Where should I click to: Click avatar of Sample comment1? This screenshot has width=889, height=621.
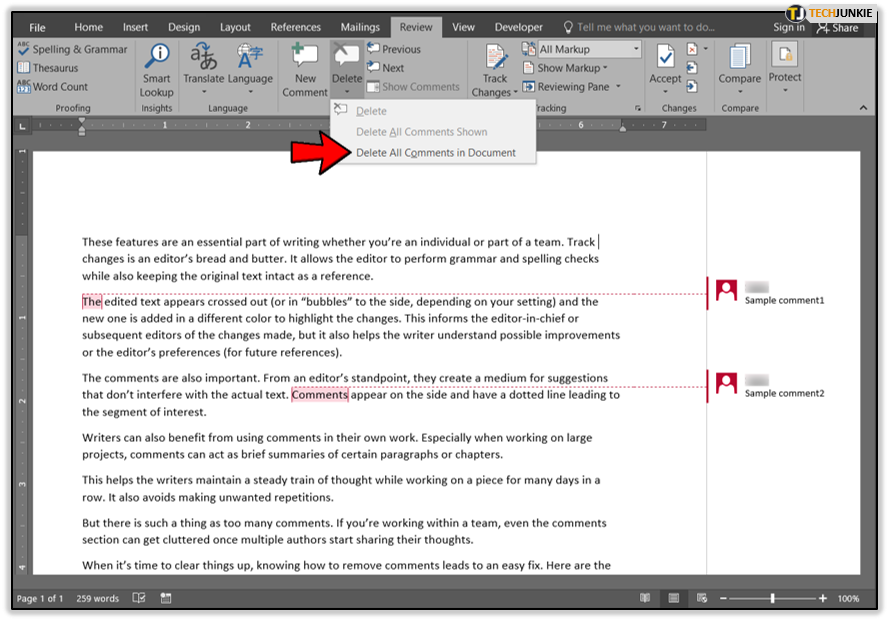(726, 290)
